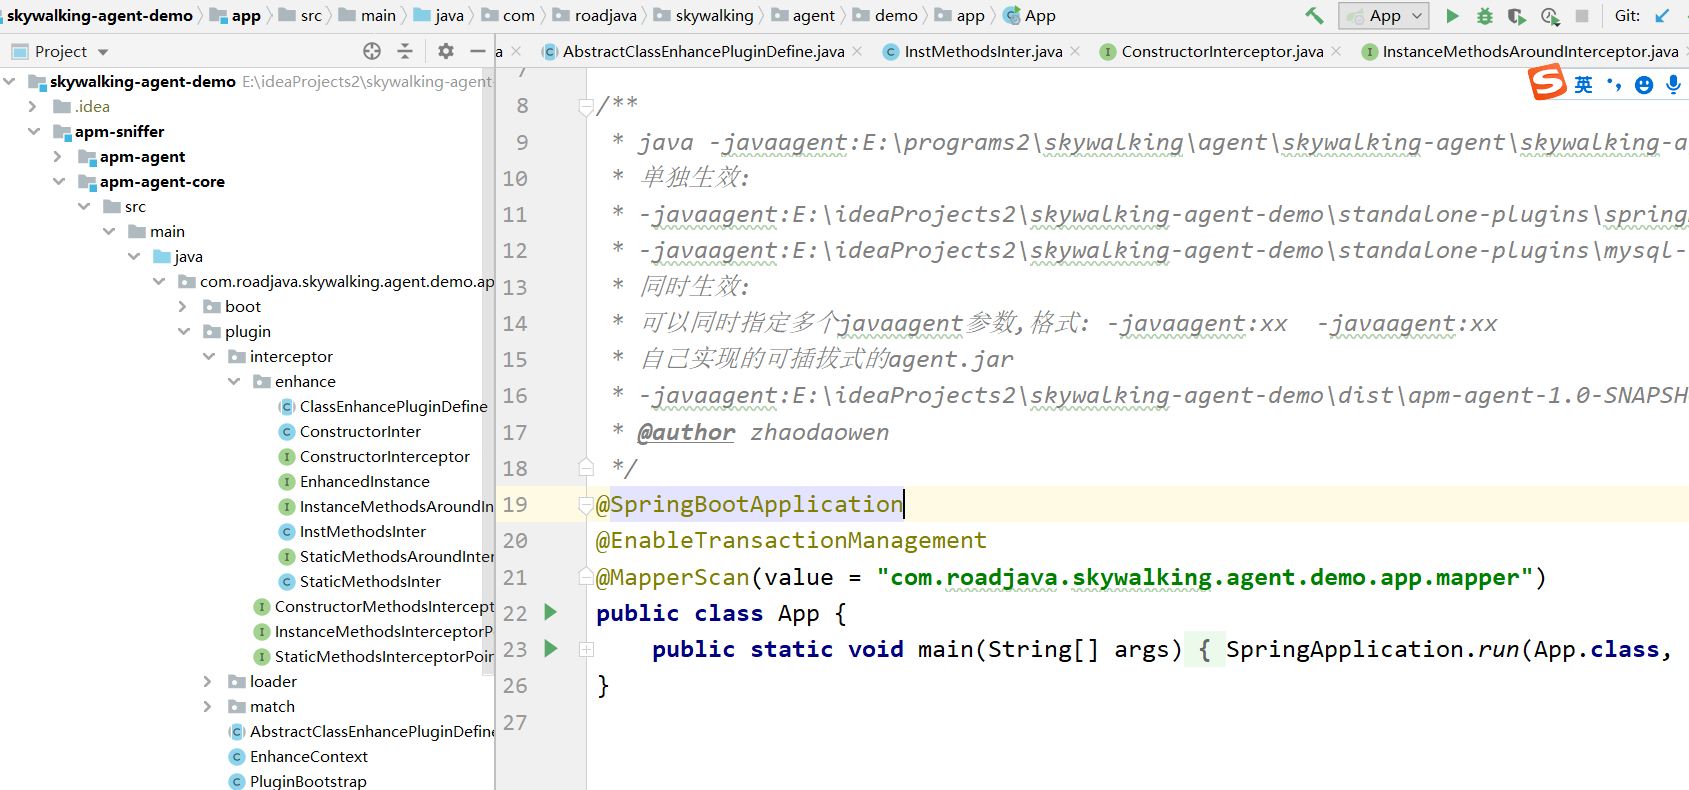Fold the Javadoc comment at line 8

pyautogui.click(x=586, y=107)
